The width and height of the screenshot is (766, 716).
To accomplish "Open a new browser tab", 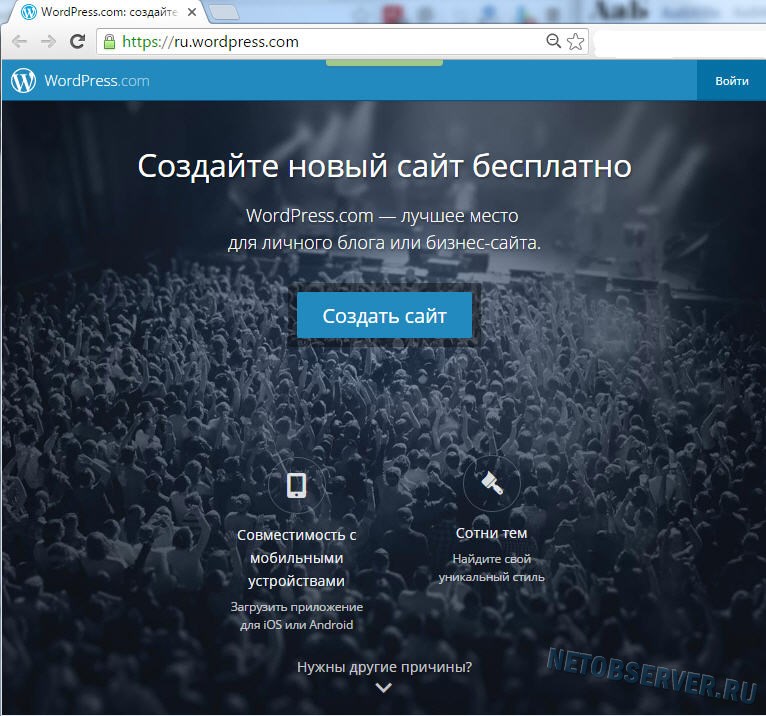I will [224, 13].
